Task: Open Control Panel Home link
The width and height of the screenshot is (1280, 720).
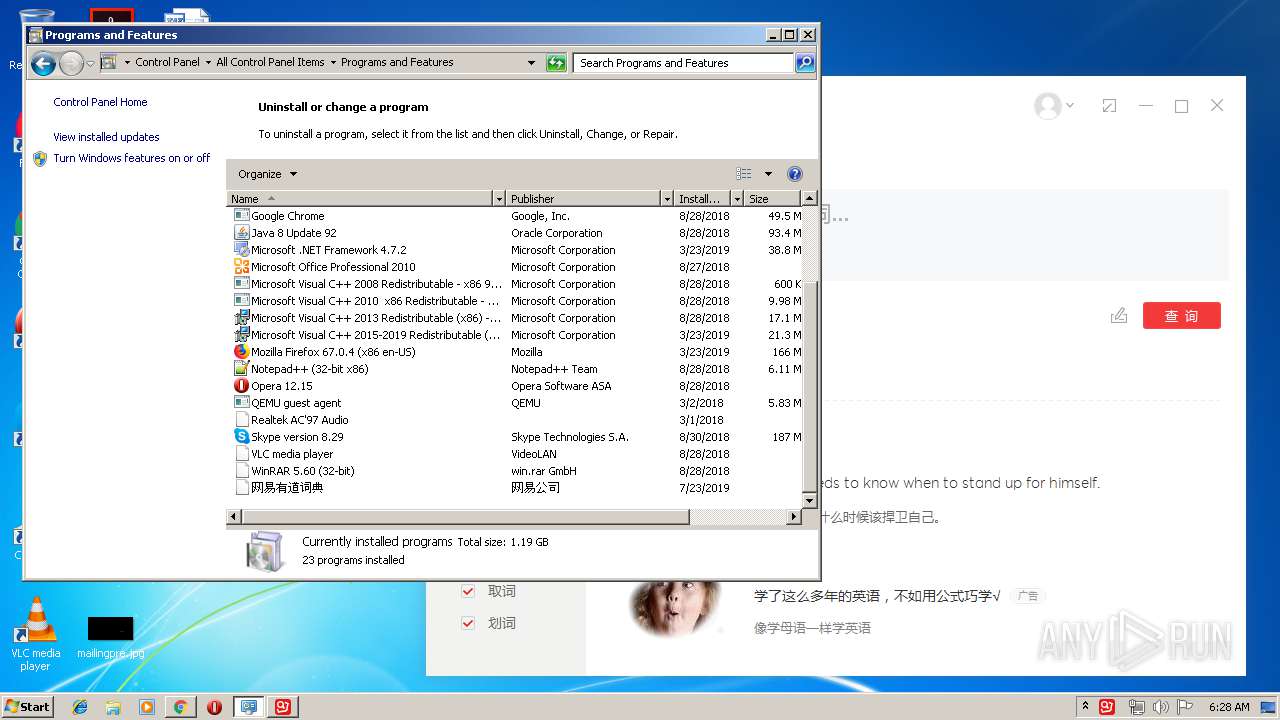Action: coord(100,102)
